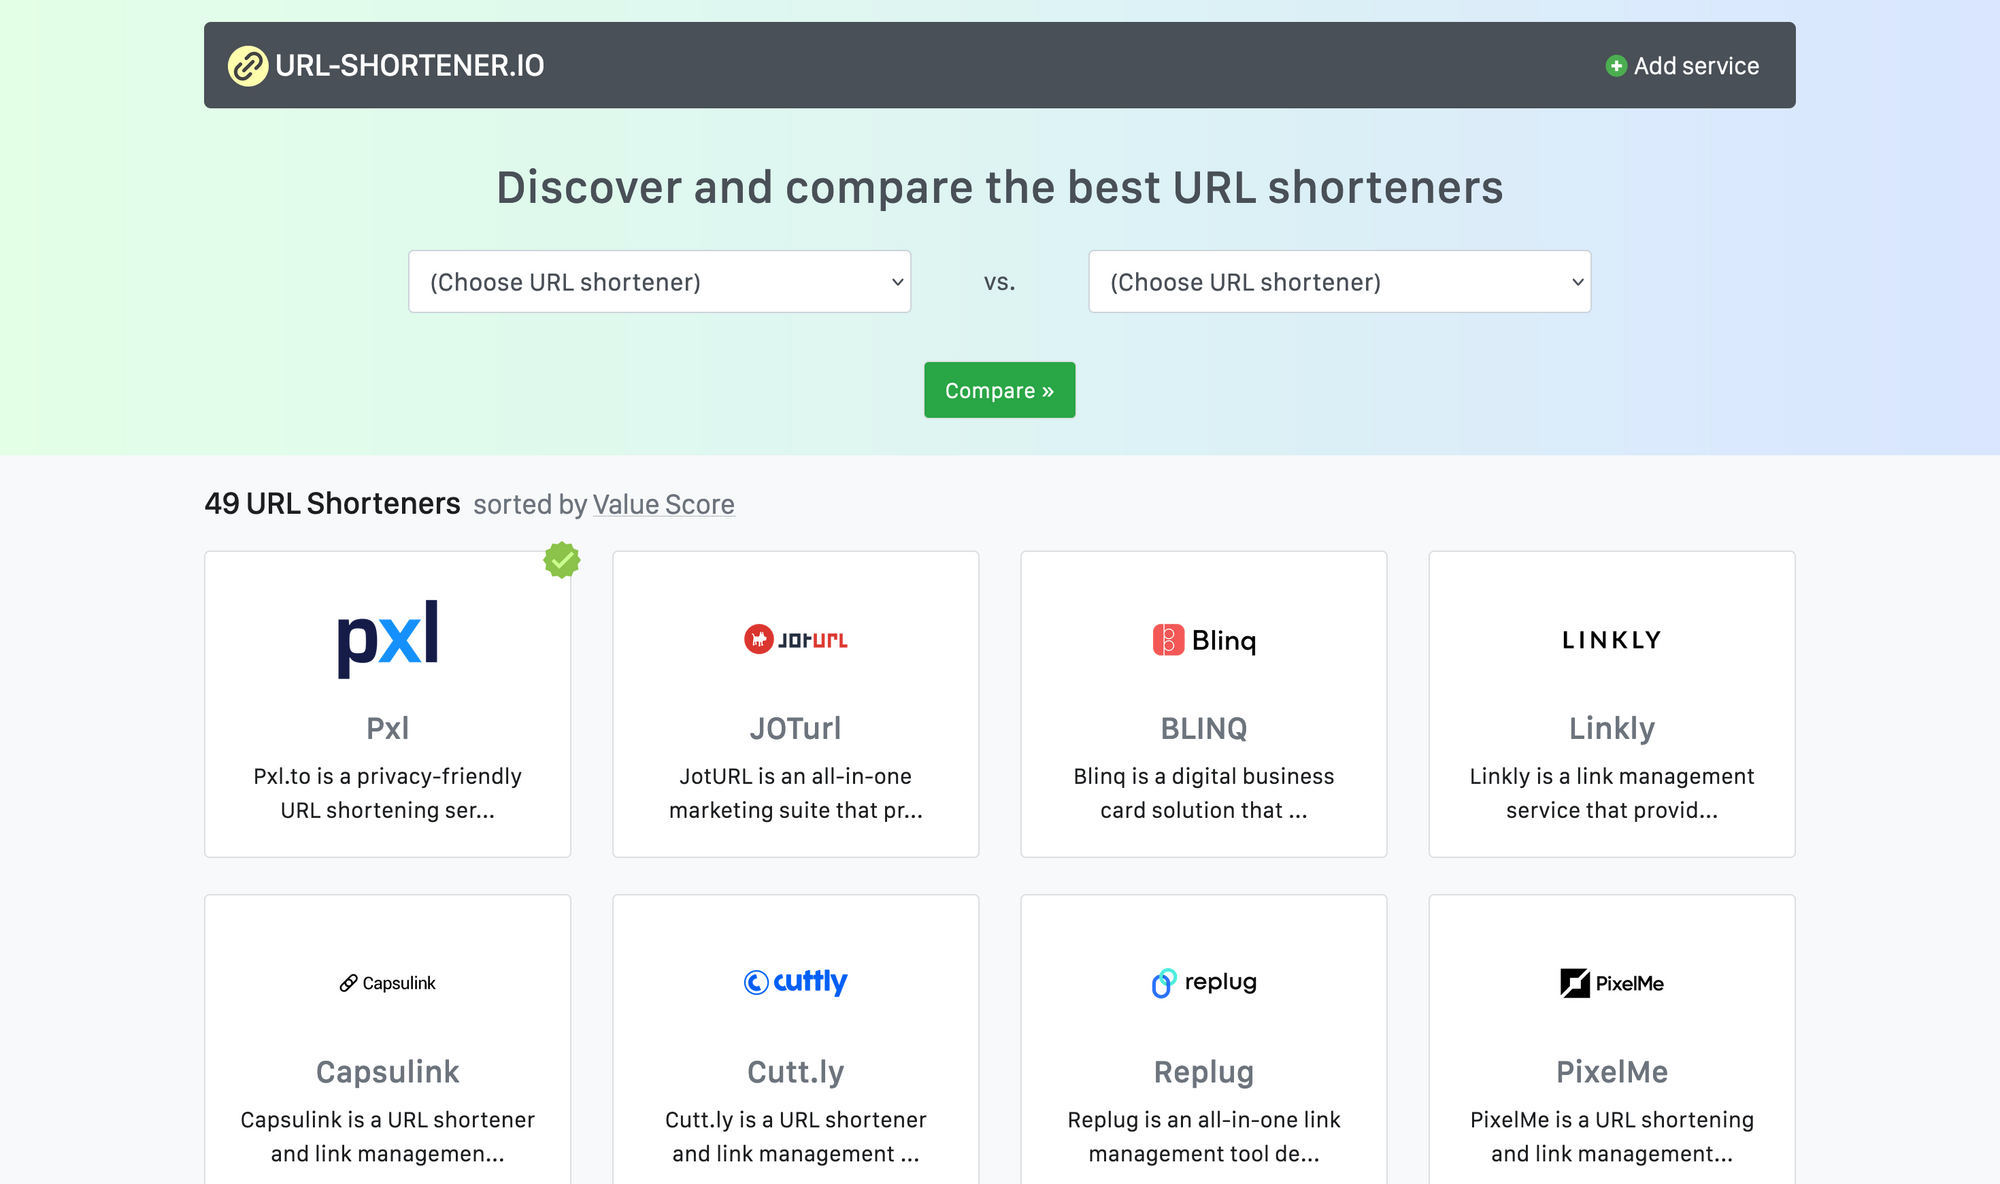Click the JotURL red logo
Viewport: 2000px width, 1184px height.
(x=796, y=639)
